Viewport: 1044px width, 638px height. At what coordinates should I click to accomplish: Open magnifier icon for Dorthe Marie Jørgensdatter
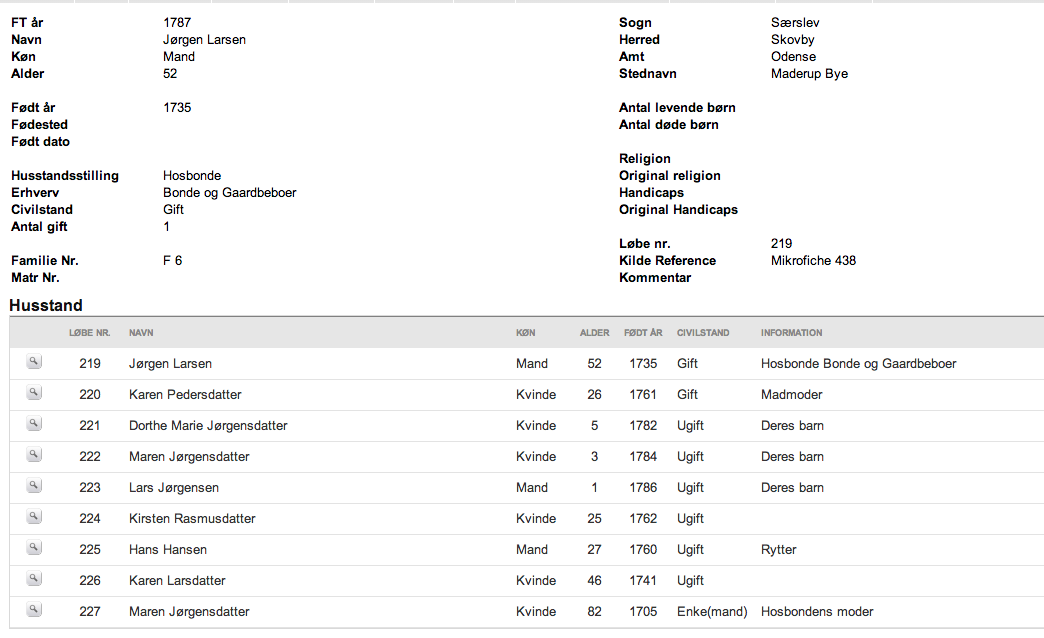[x=34, y=424]
